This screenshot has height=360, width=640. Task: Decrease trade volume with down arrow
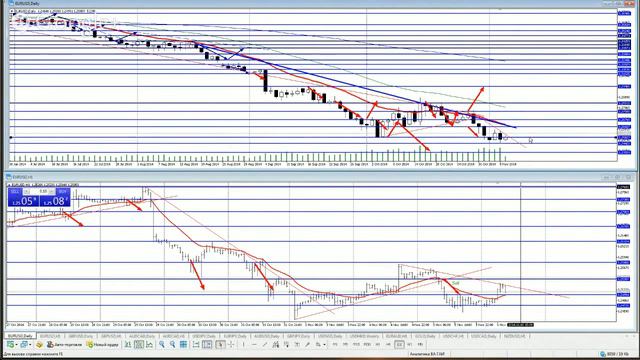[x=27, y=191]
